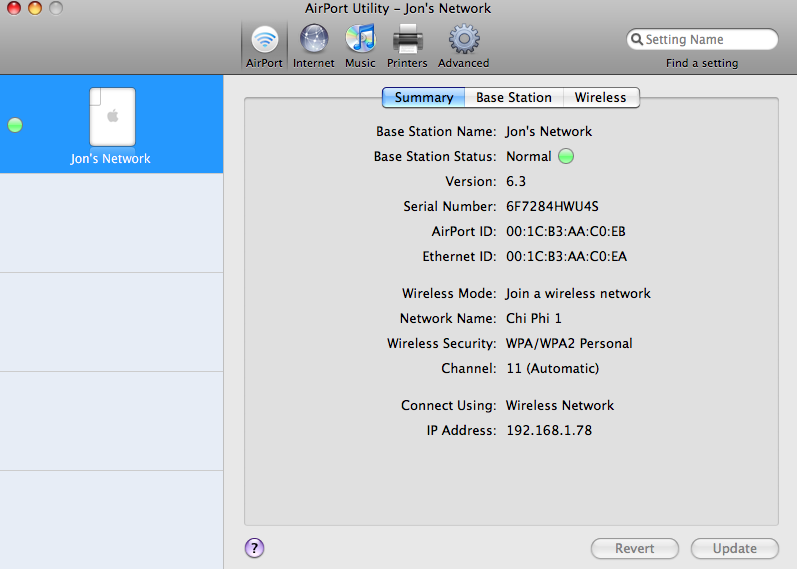The image size is (797, 569).
Task: Click the yellow minimize window button
Action: [x=35, y=8]
